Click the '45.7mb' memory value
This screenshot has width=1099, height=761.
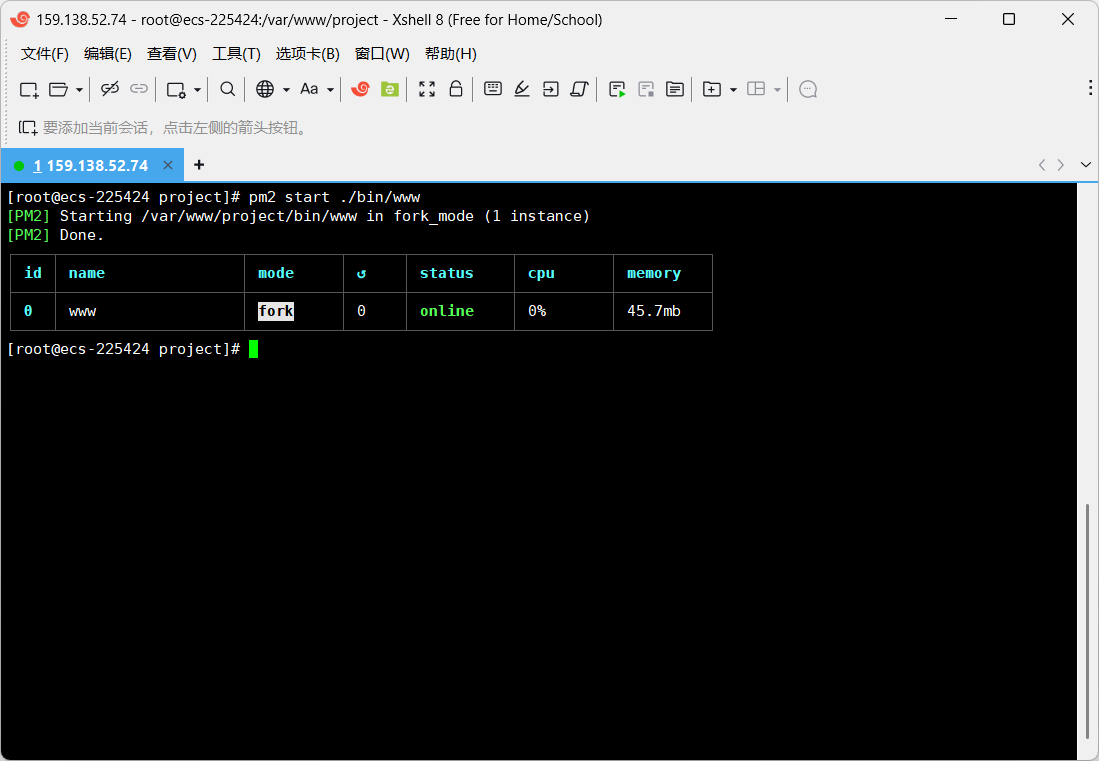(654, 311)
